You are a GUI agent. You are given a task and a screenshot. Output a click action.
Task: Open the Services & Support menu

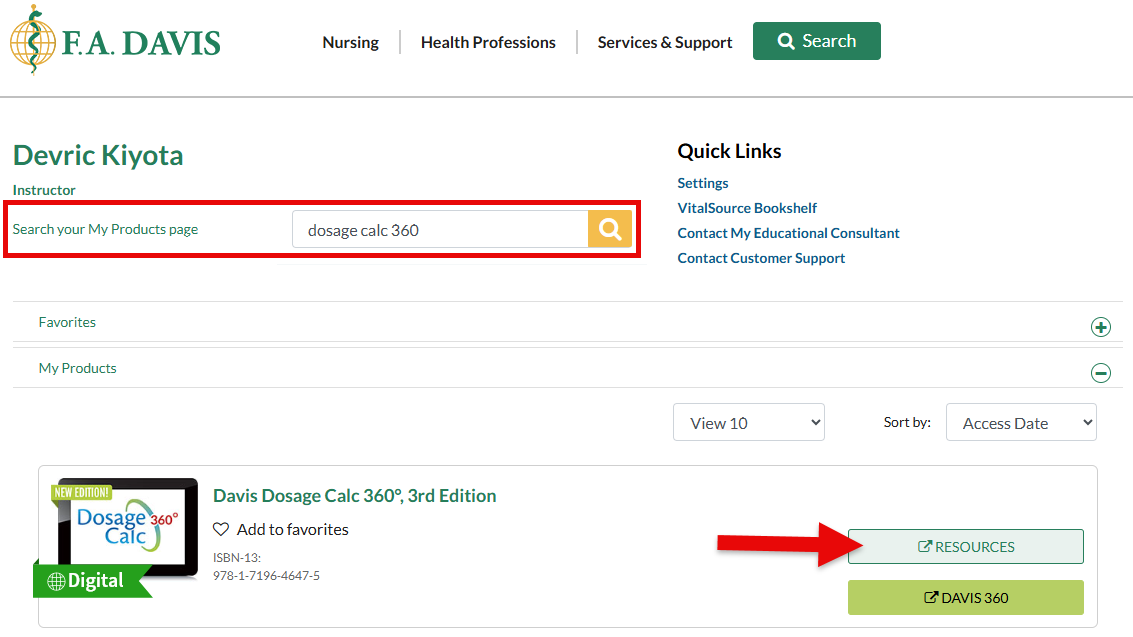coord(665,42)
